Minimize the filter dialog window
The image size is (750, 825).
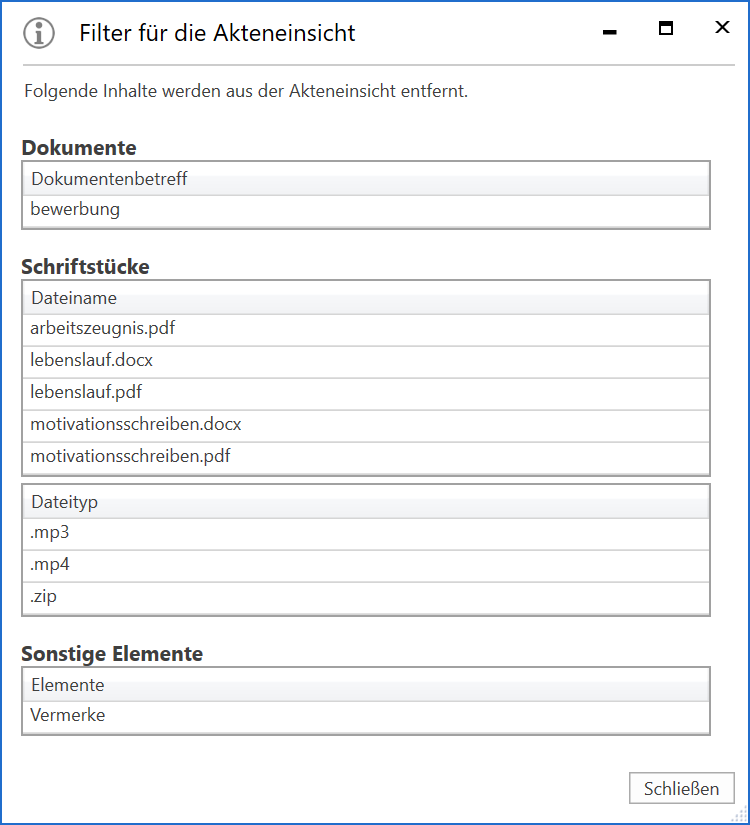(609, 32)
